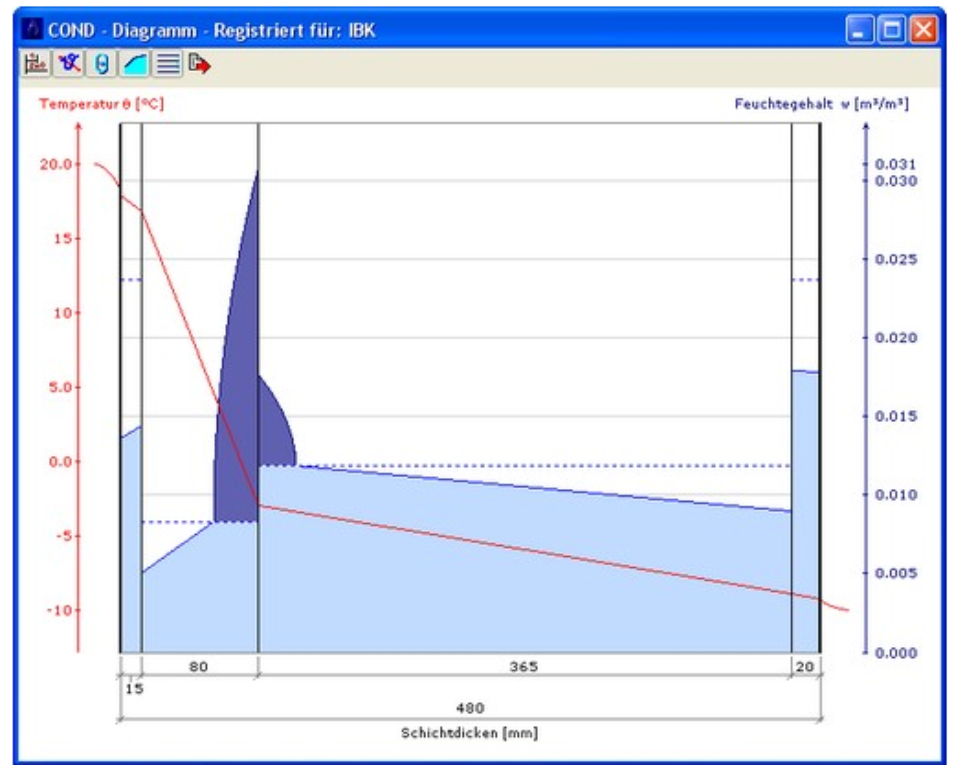This screenshot has height=765, width=954.
Task: Click the Feuchtegehalt w axis label
Action: (x=820, y=103)
